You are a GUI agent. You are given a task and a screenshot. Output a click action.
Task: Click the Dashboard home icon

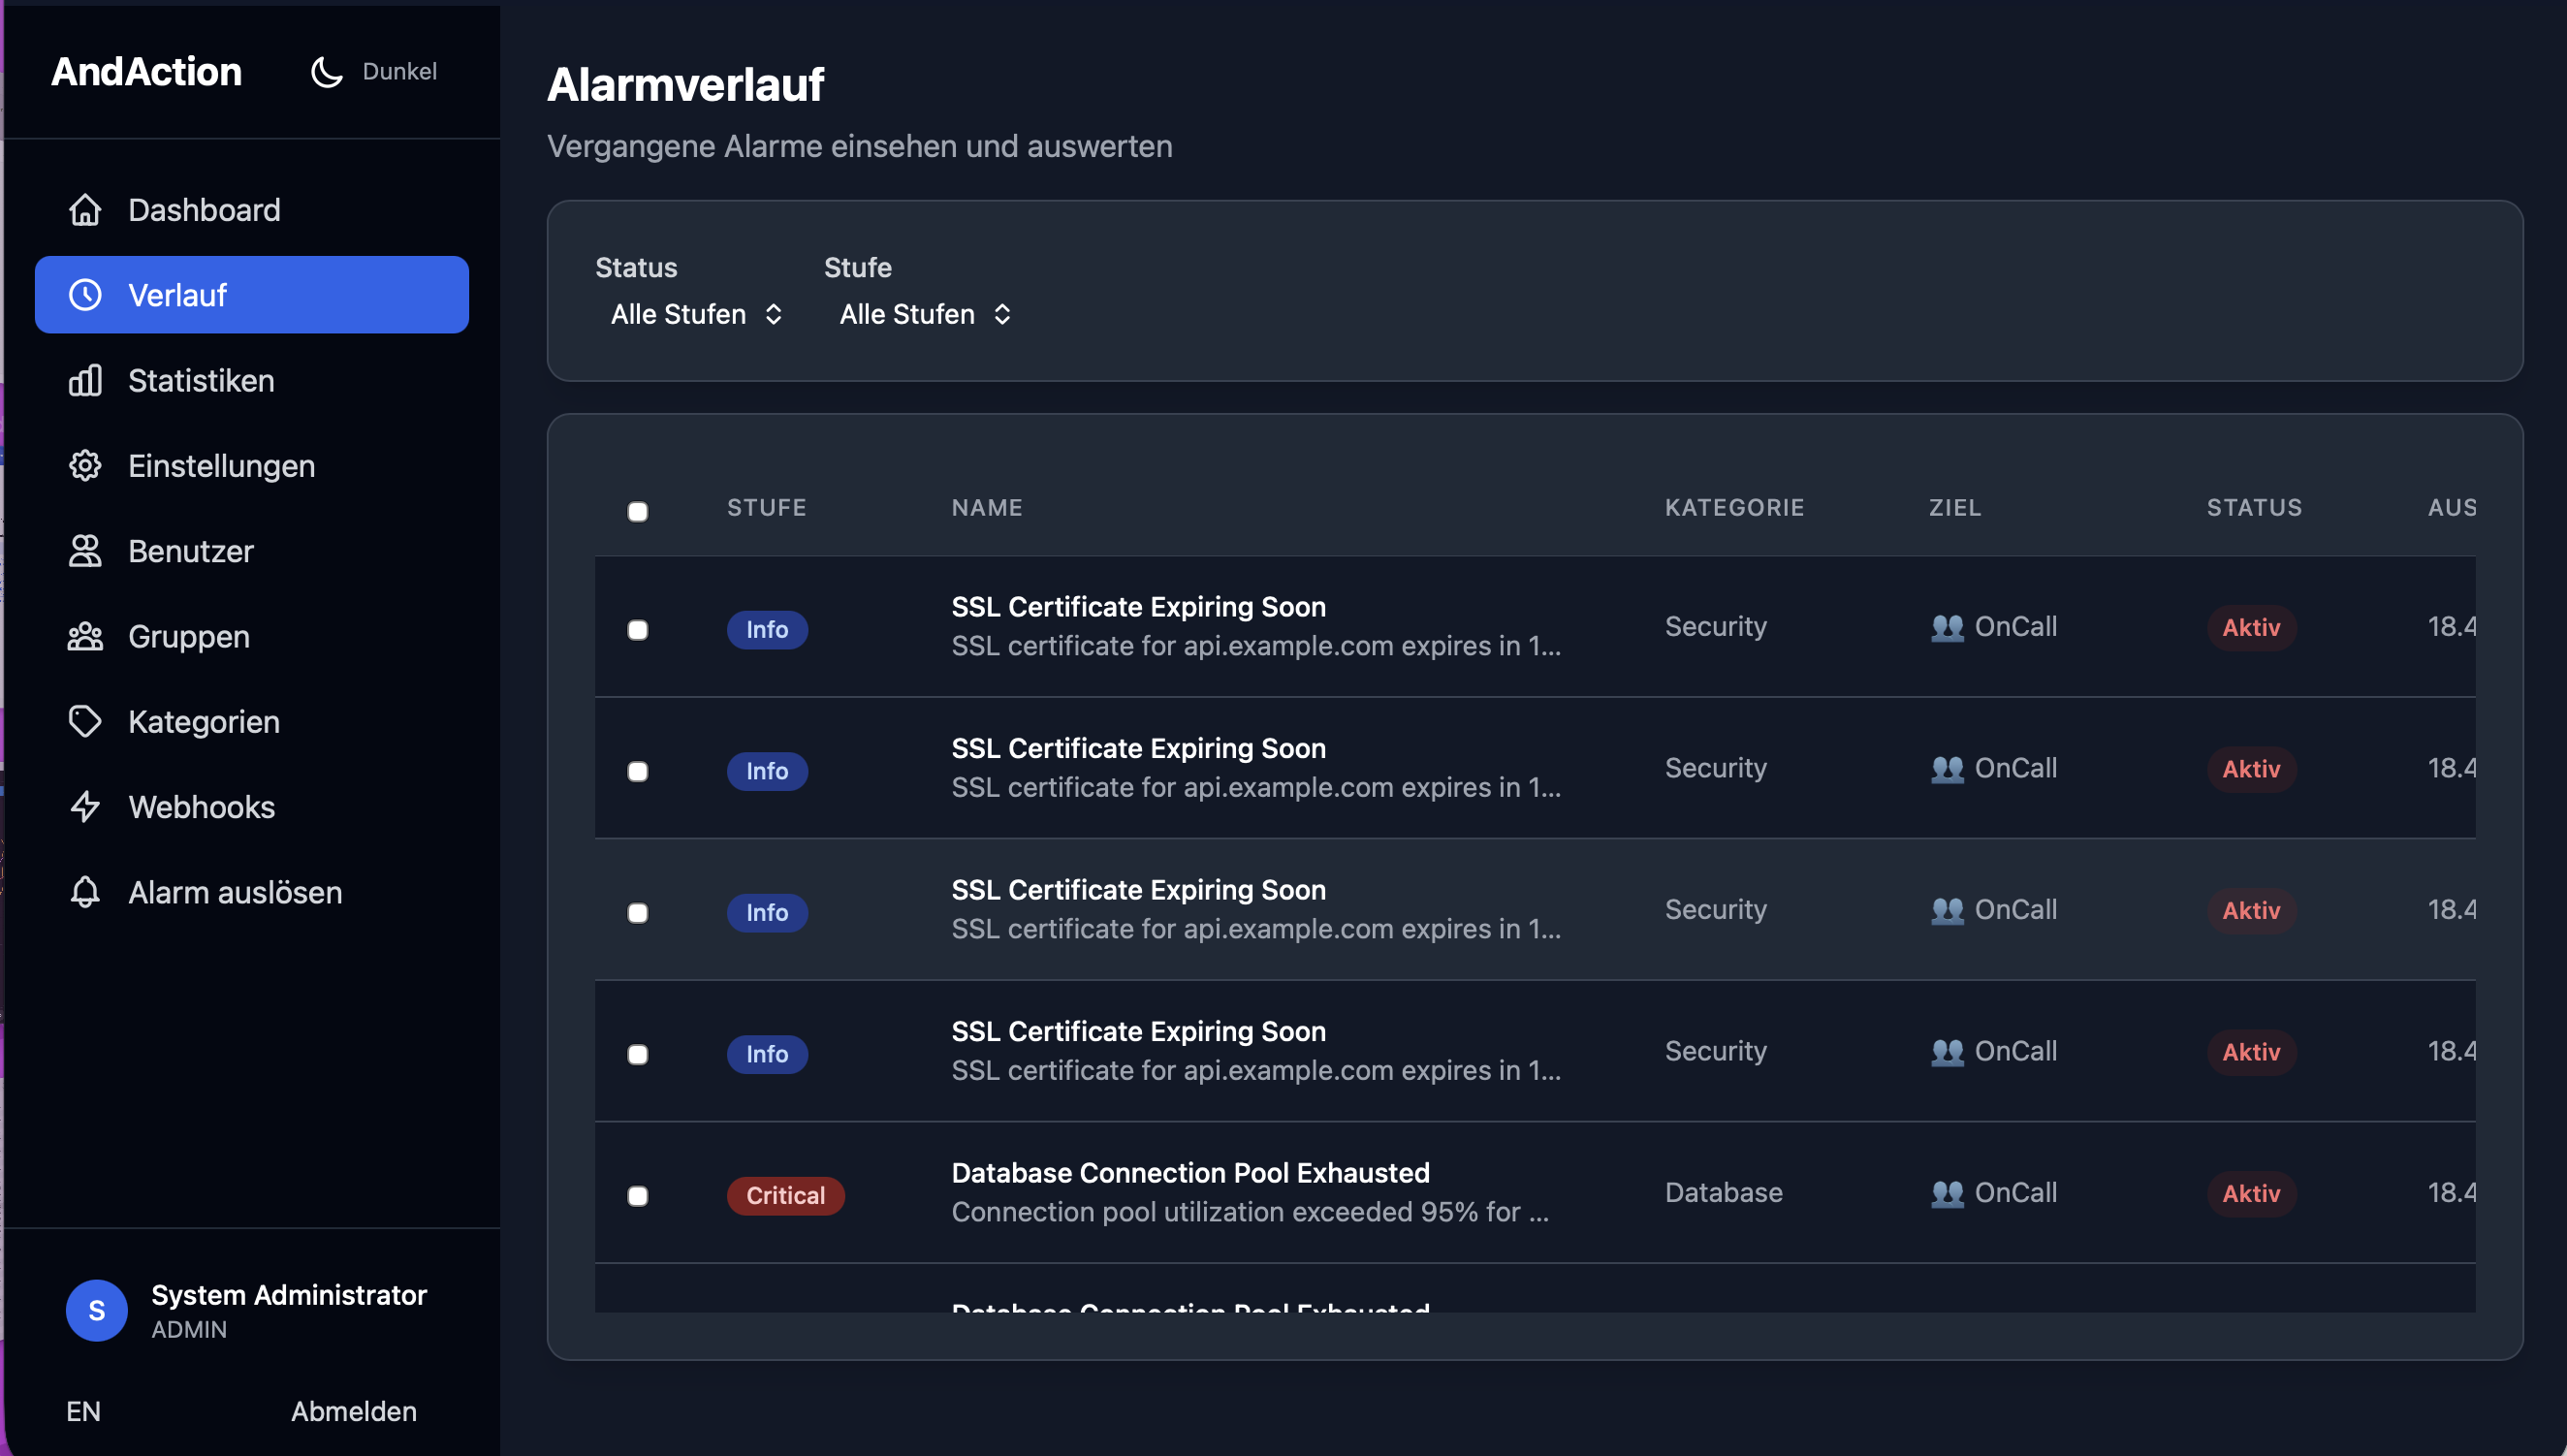(x=85, y=210)
